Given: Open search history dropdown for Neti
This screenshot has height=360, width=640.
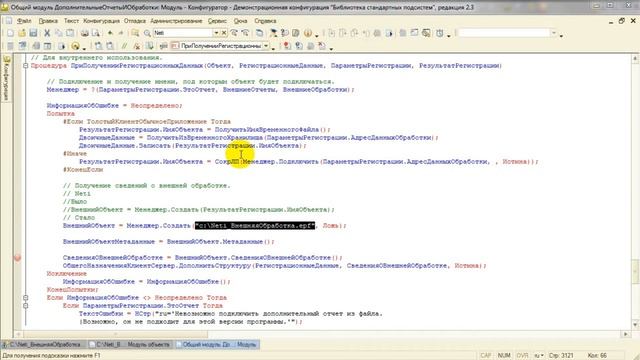Looking at the screenshot, I should coord(216,33).
